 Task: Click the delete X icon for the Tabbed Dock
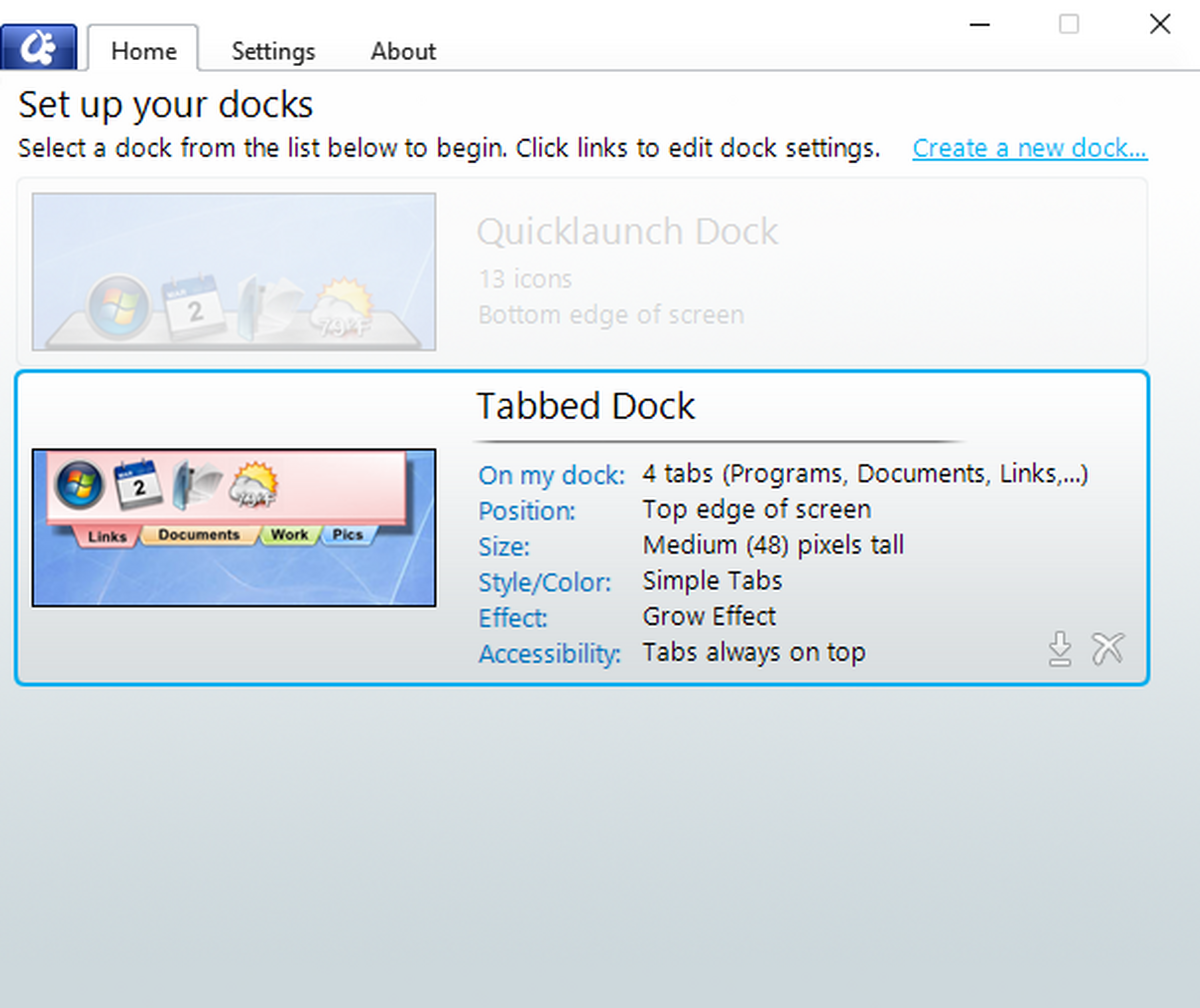point(1108,649)
